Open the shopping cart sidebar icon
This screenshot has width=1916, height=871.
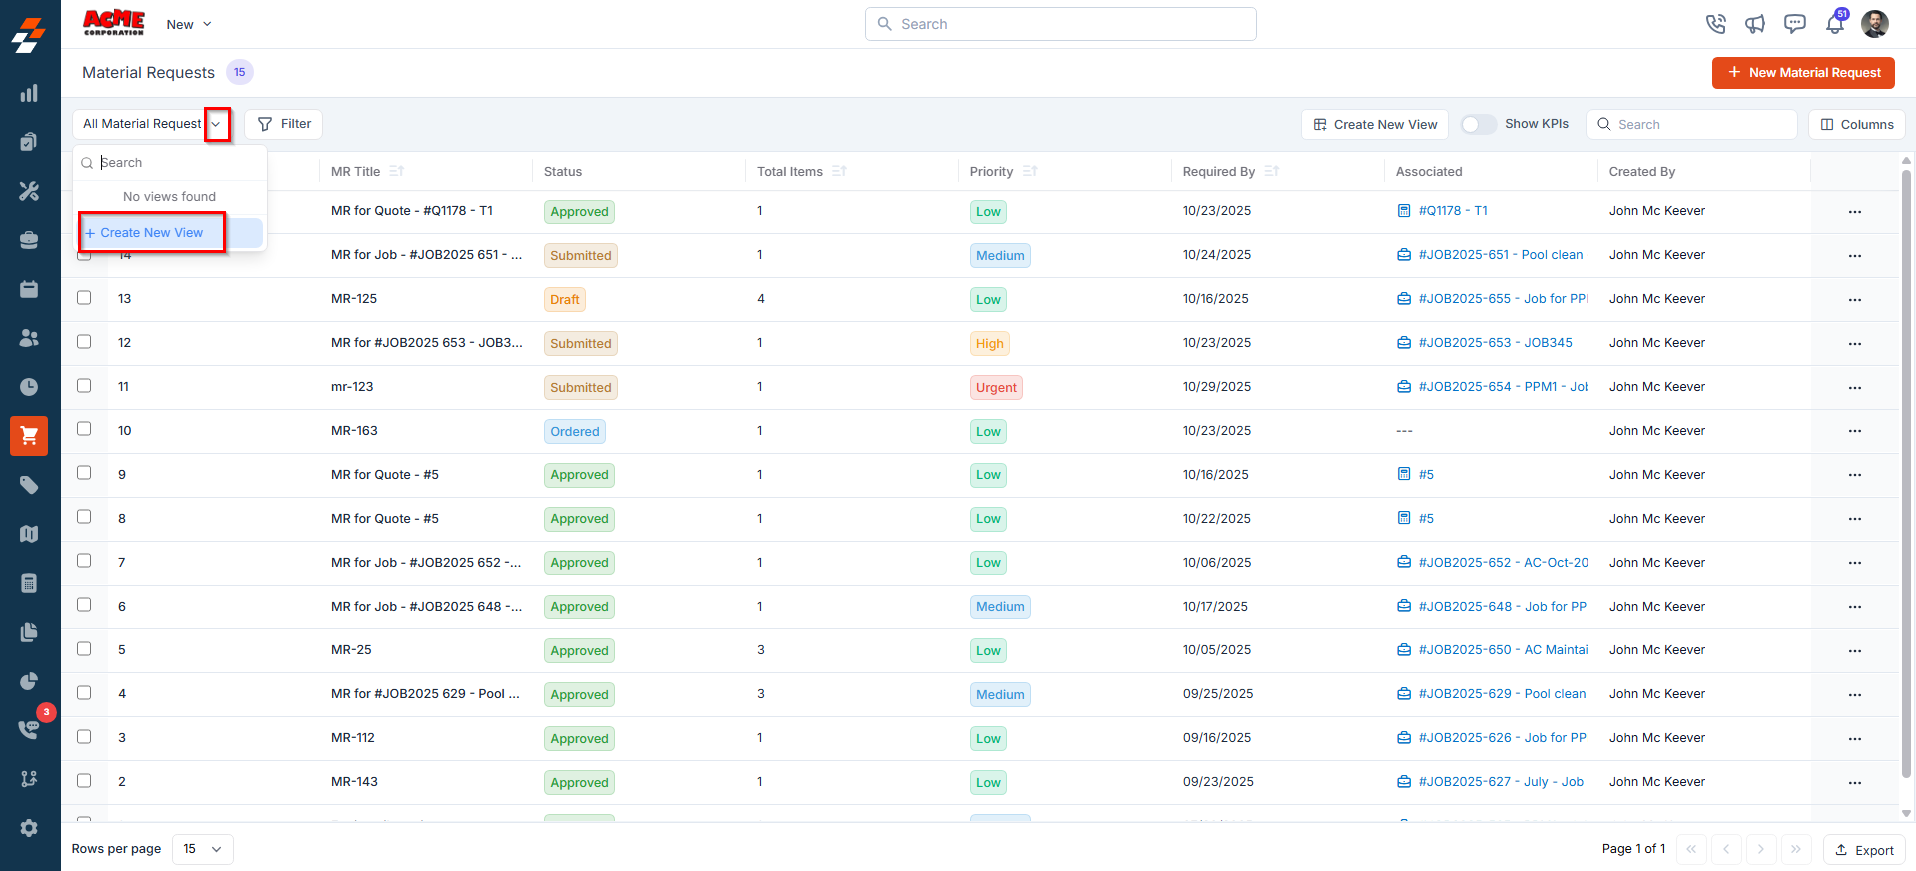[29, 435]
